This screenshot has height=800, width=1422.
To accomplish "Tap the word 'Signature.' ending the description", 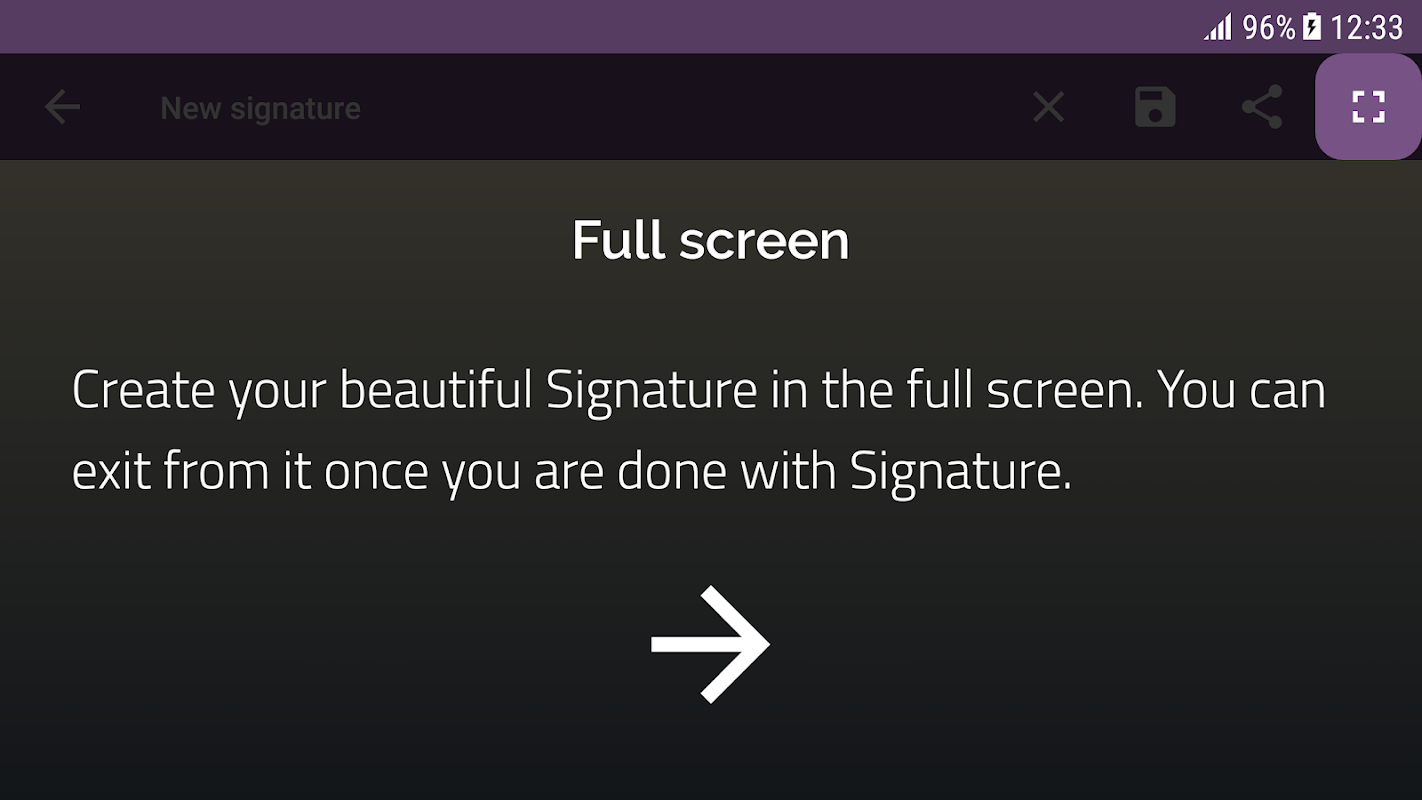I will click(960, 471).
